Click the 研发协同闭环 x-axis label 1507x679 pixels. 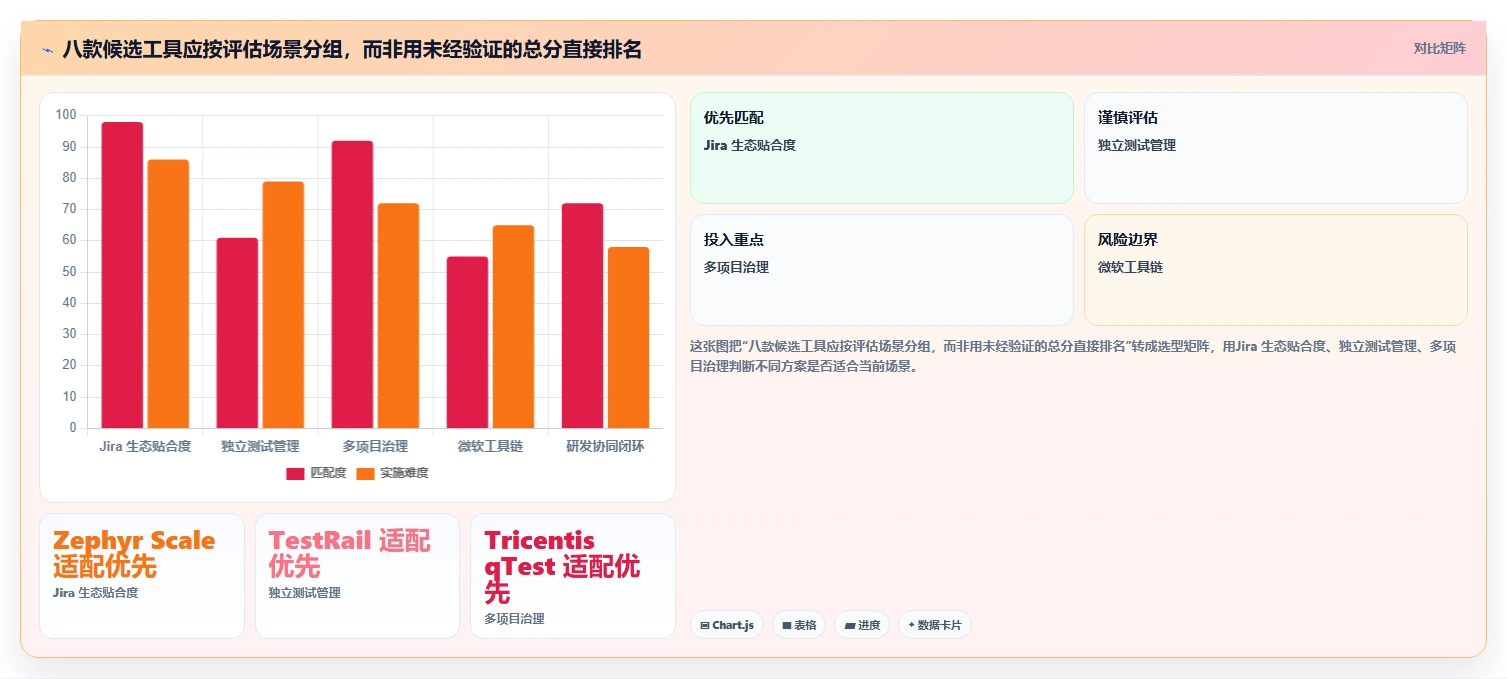click(605, 446)
